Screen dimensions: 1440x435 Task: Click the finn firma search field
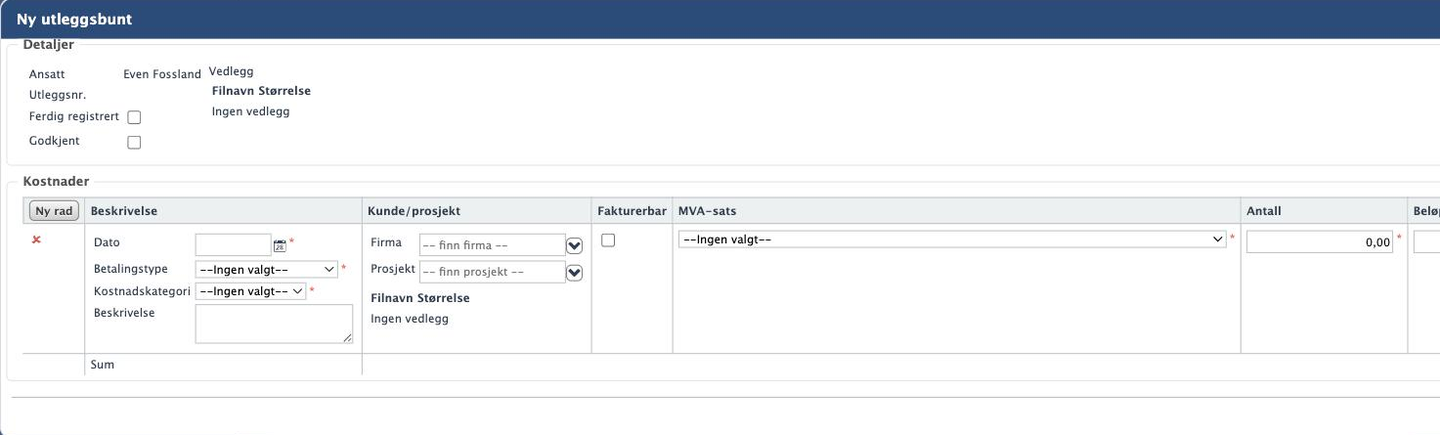492,245
